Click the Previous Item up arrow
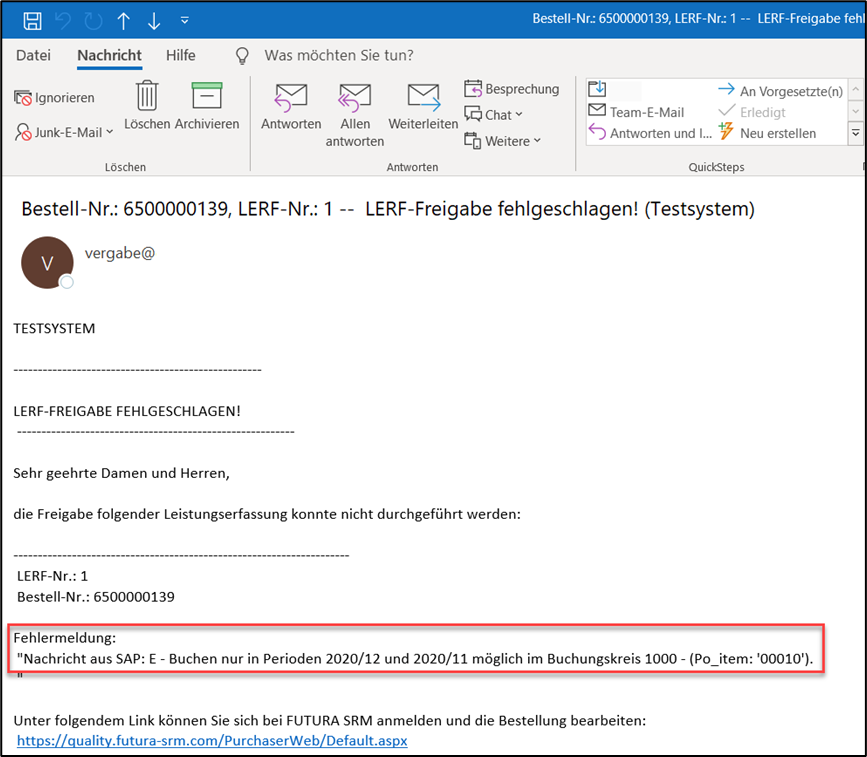The height and width of the screenshot is (757, 867). click(123, 20)
